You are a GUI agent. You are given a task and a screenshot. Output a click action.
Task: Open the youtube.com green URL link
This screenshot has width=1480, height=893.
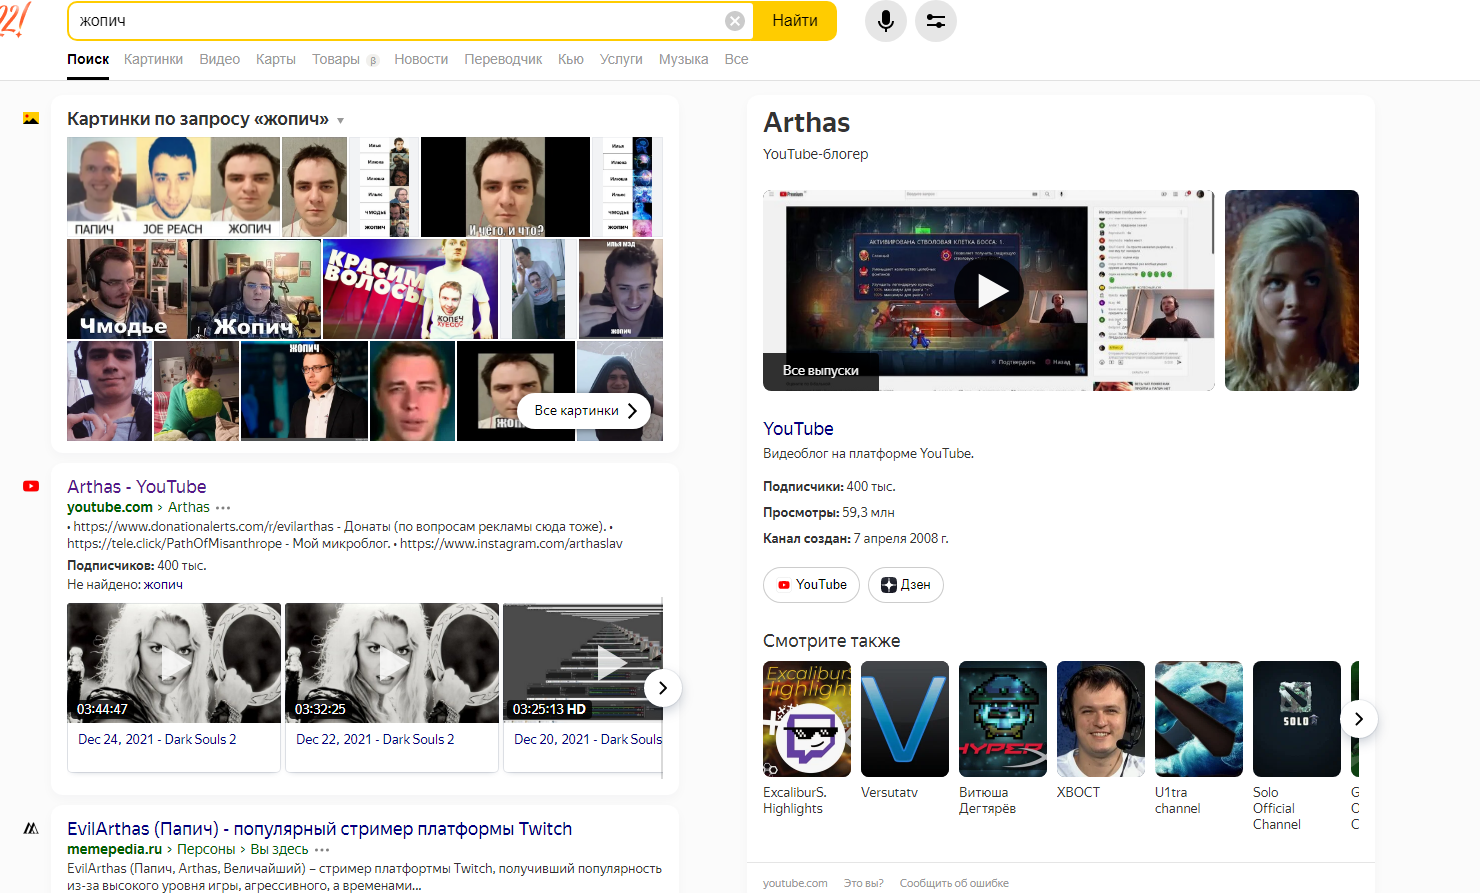click(110, 507)
